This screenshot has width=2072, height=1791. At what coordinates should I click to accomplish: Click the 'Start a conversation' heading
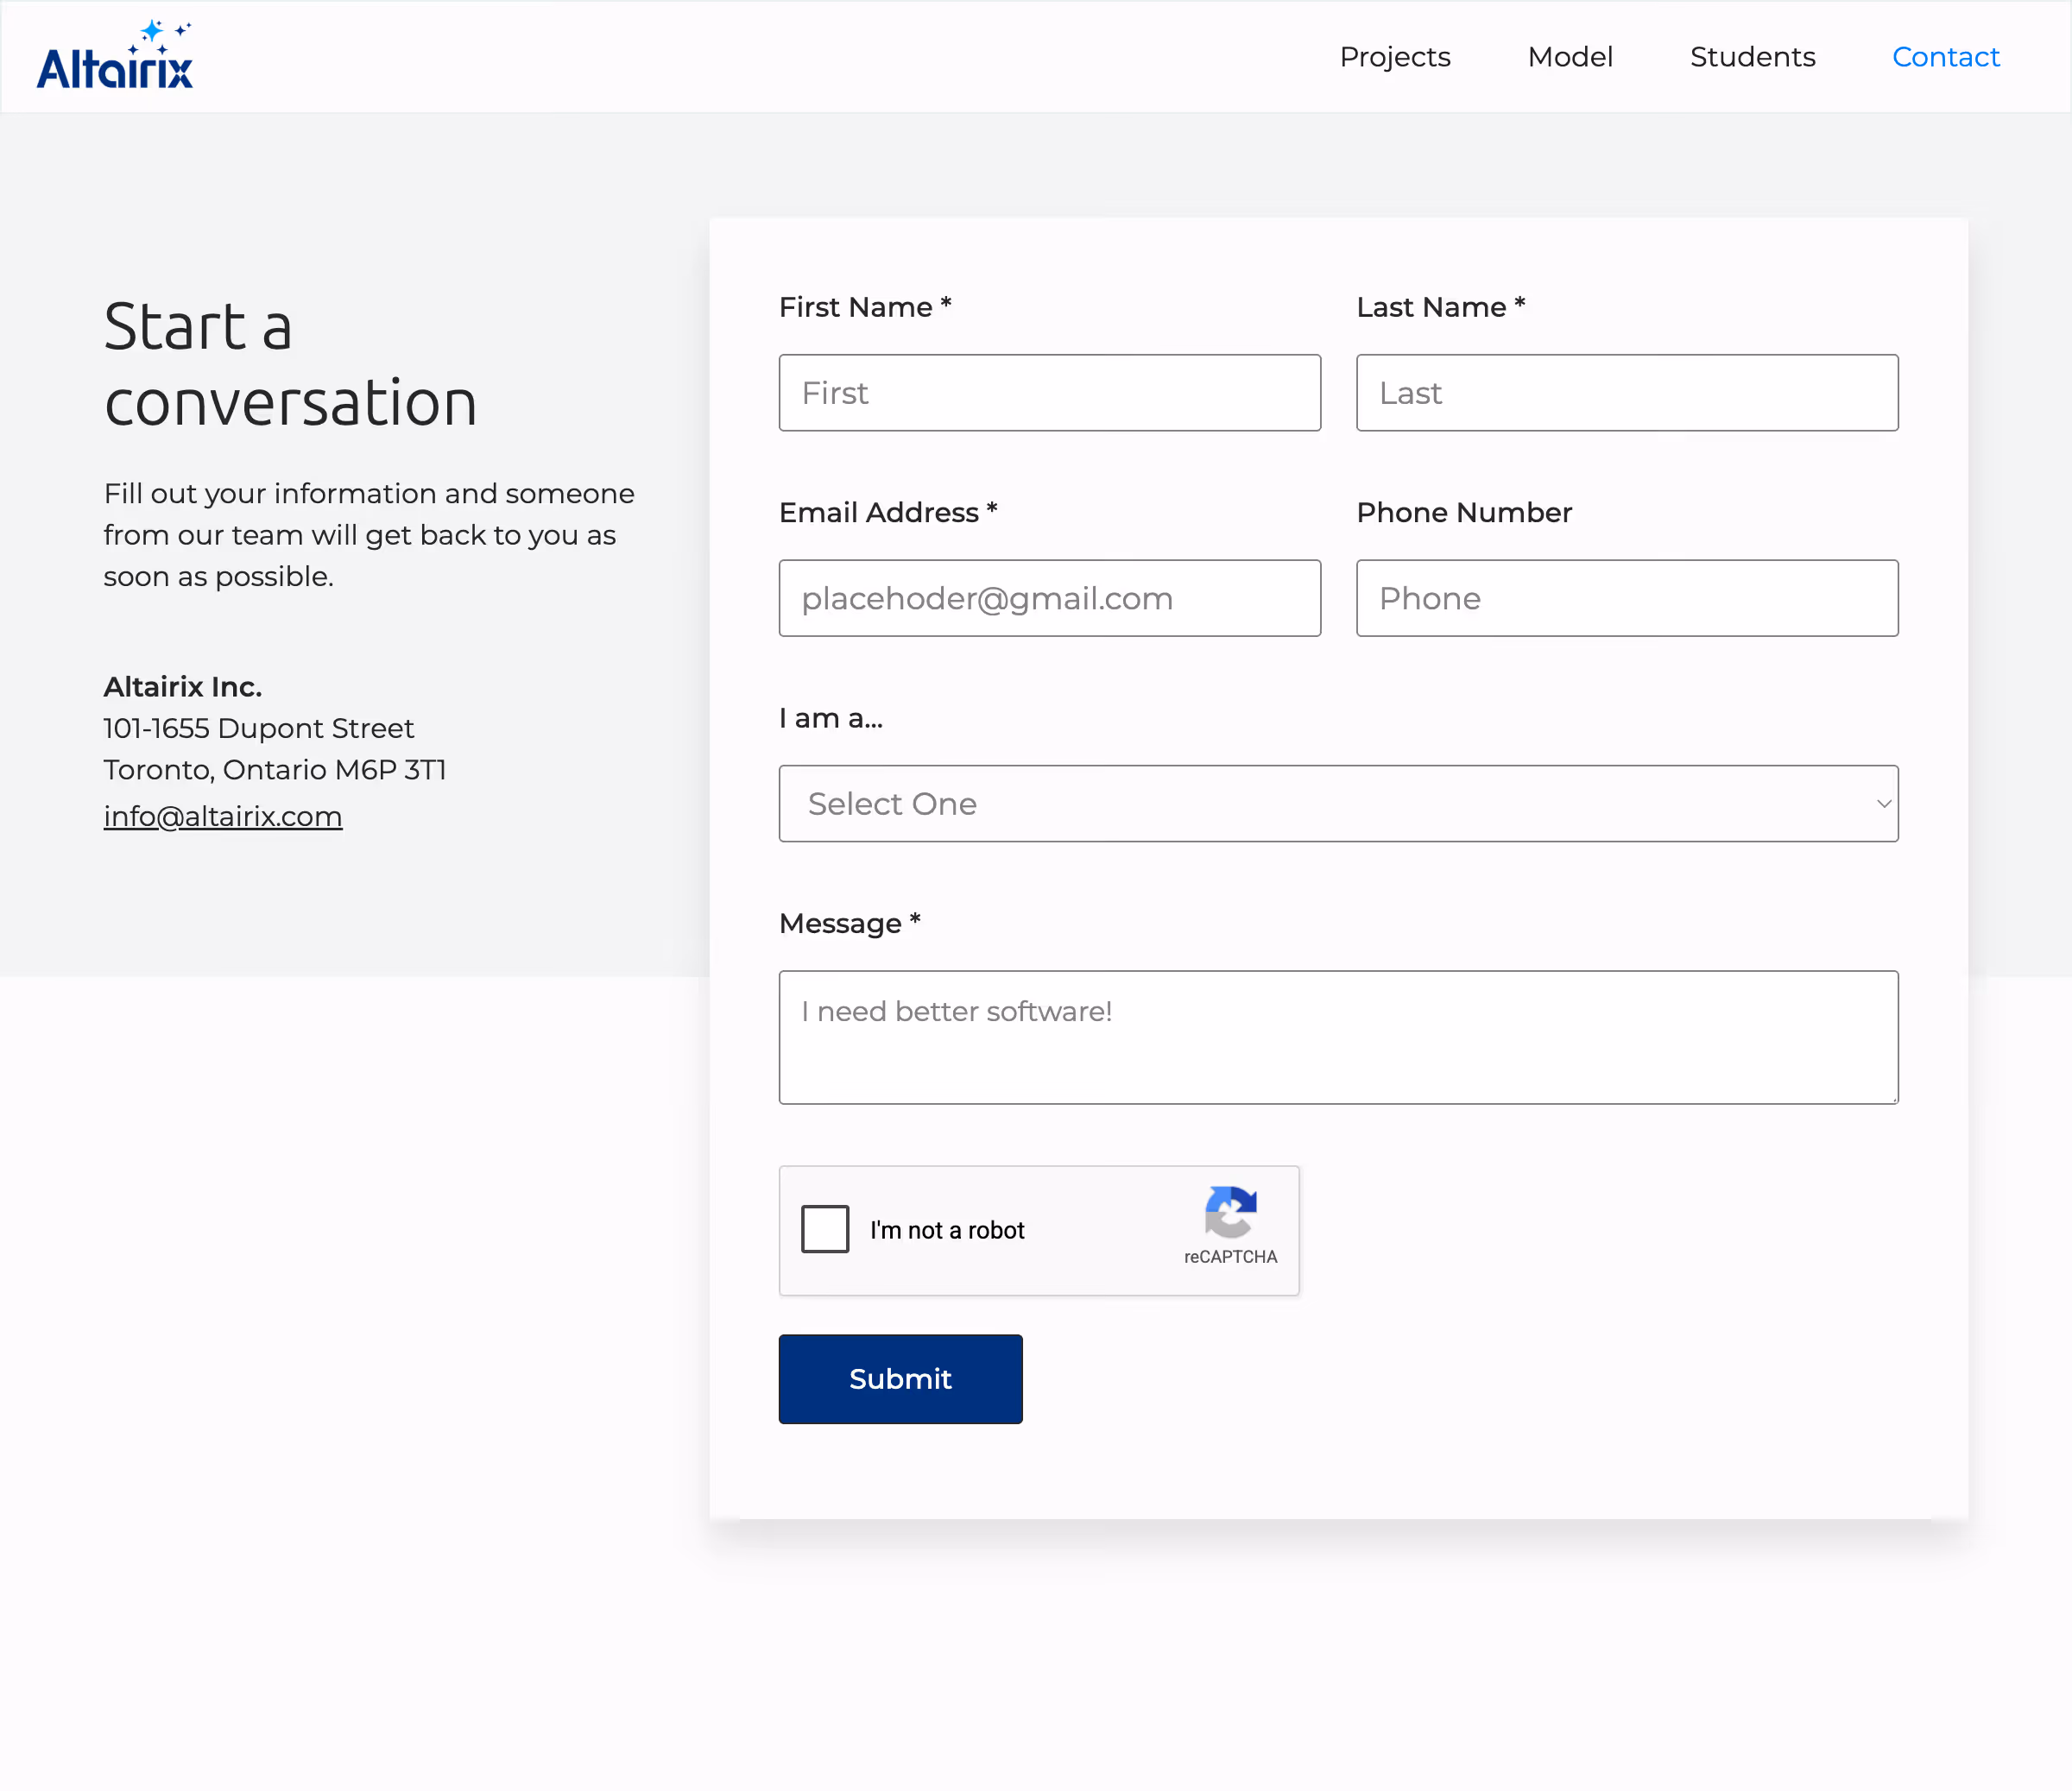tap(290, 364)
